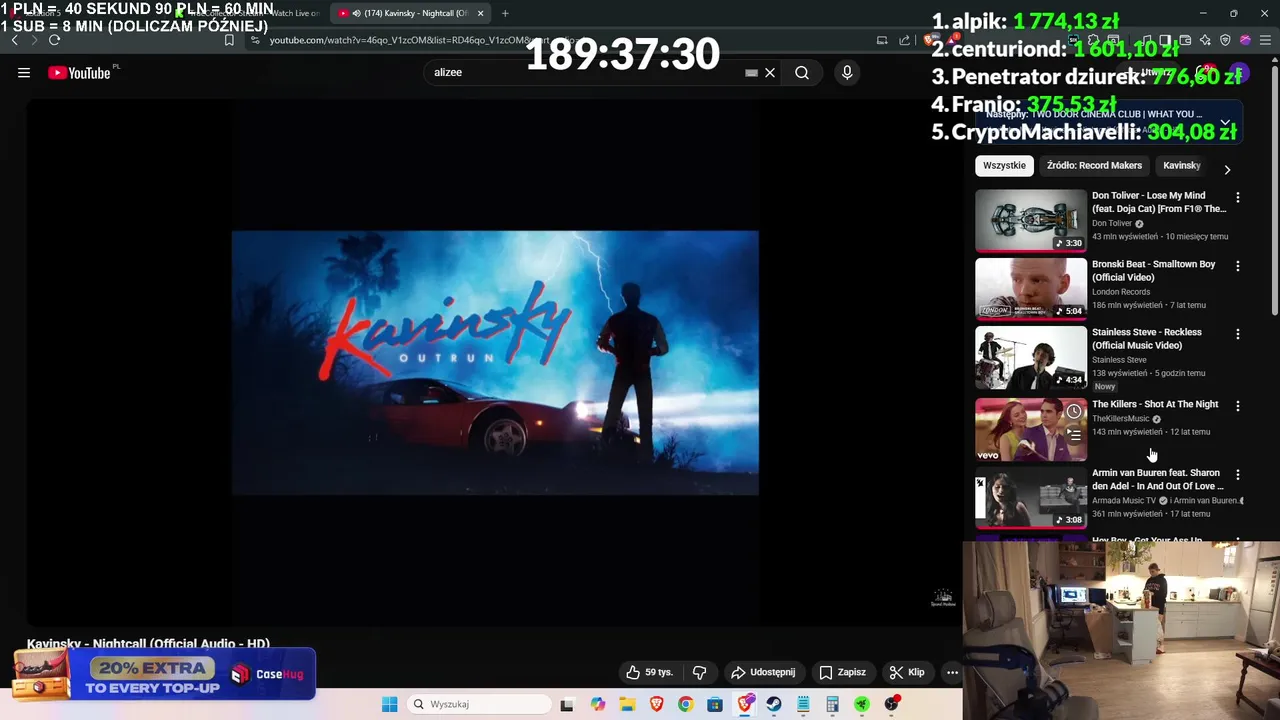Open a new browser tab
1280x720 pixels.
[505, 14]
